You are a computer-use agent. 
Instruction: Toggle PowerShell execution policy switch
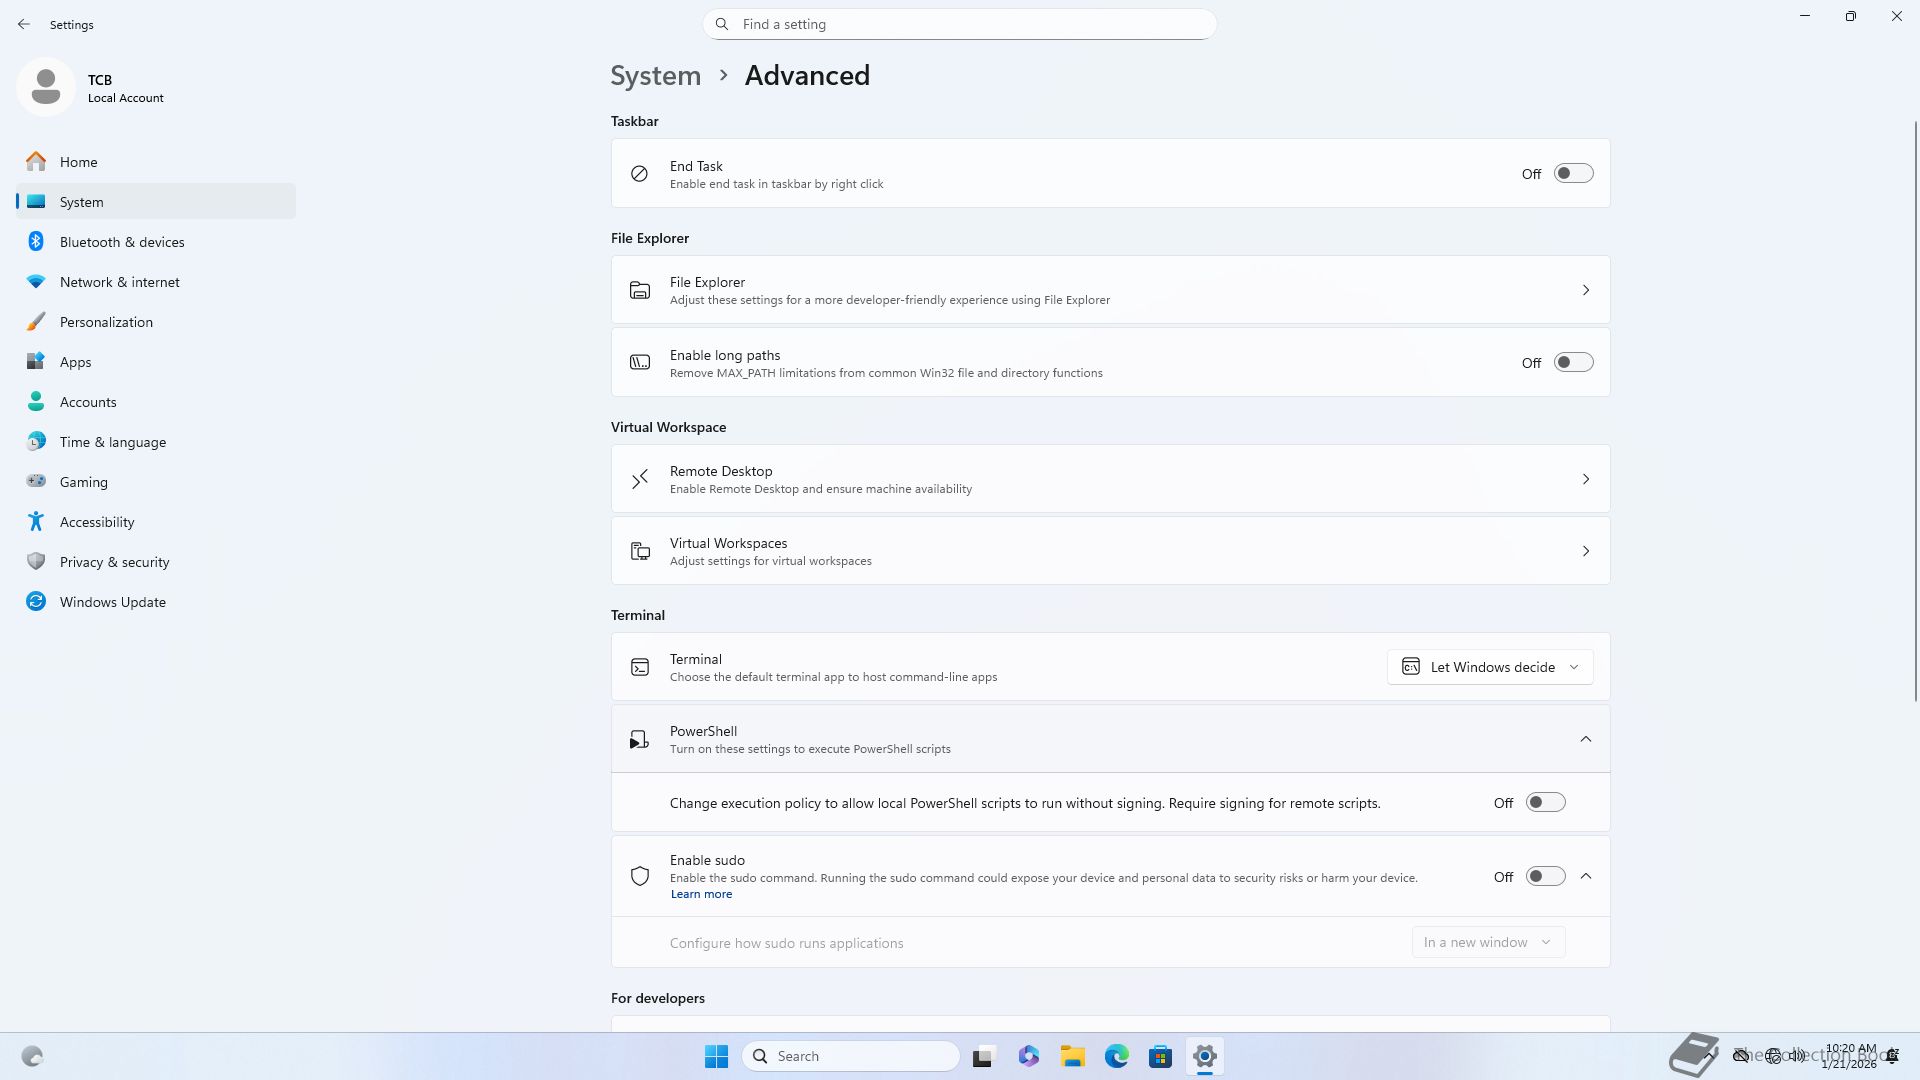[1545, 803]
